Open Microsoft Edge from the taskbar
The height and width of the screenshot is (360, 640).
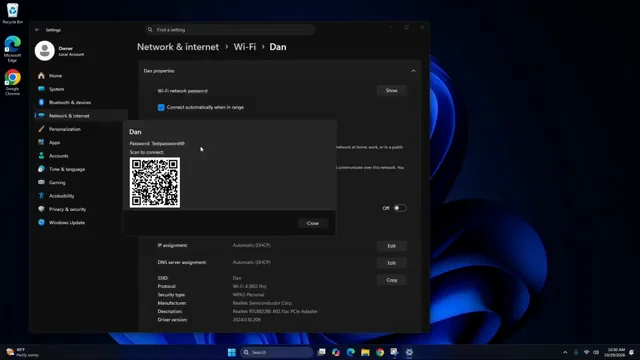(351, 352)
